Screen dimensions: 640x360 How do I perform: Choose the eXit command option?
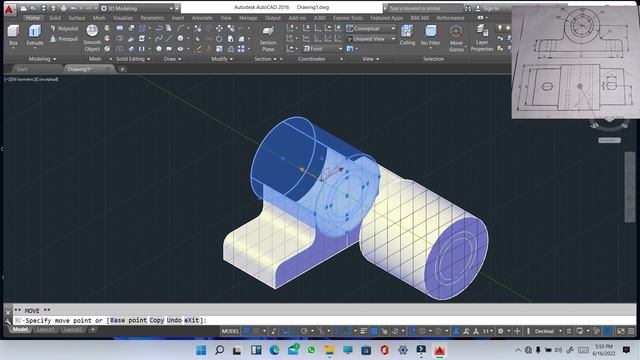point(192,320)
